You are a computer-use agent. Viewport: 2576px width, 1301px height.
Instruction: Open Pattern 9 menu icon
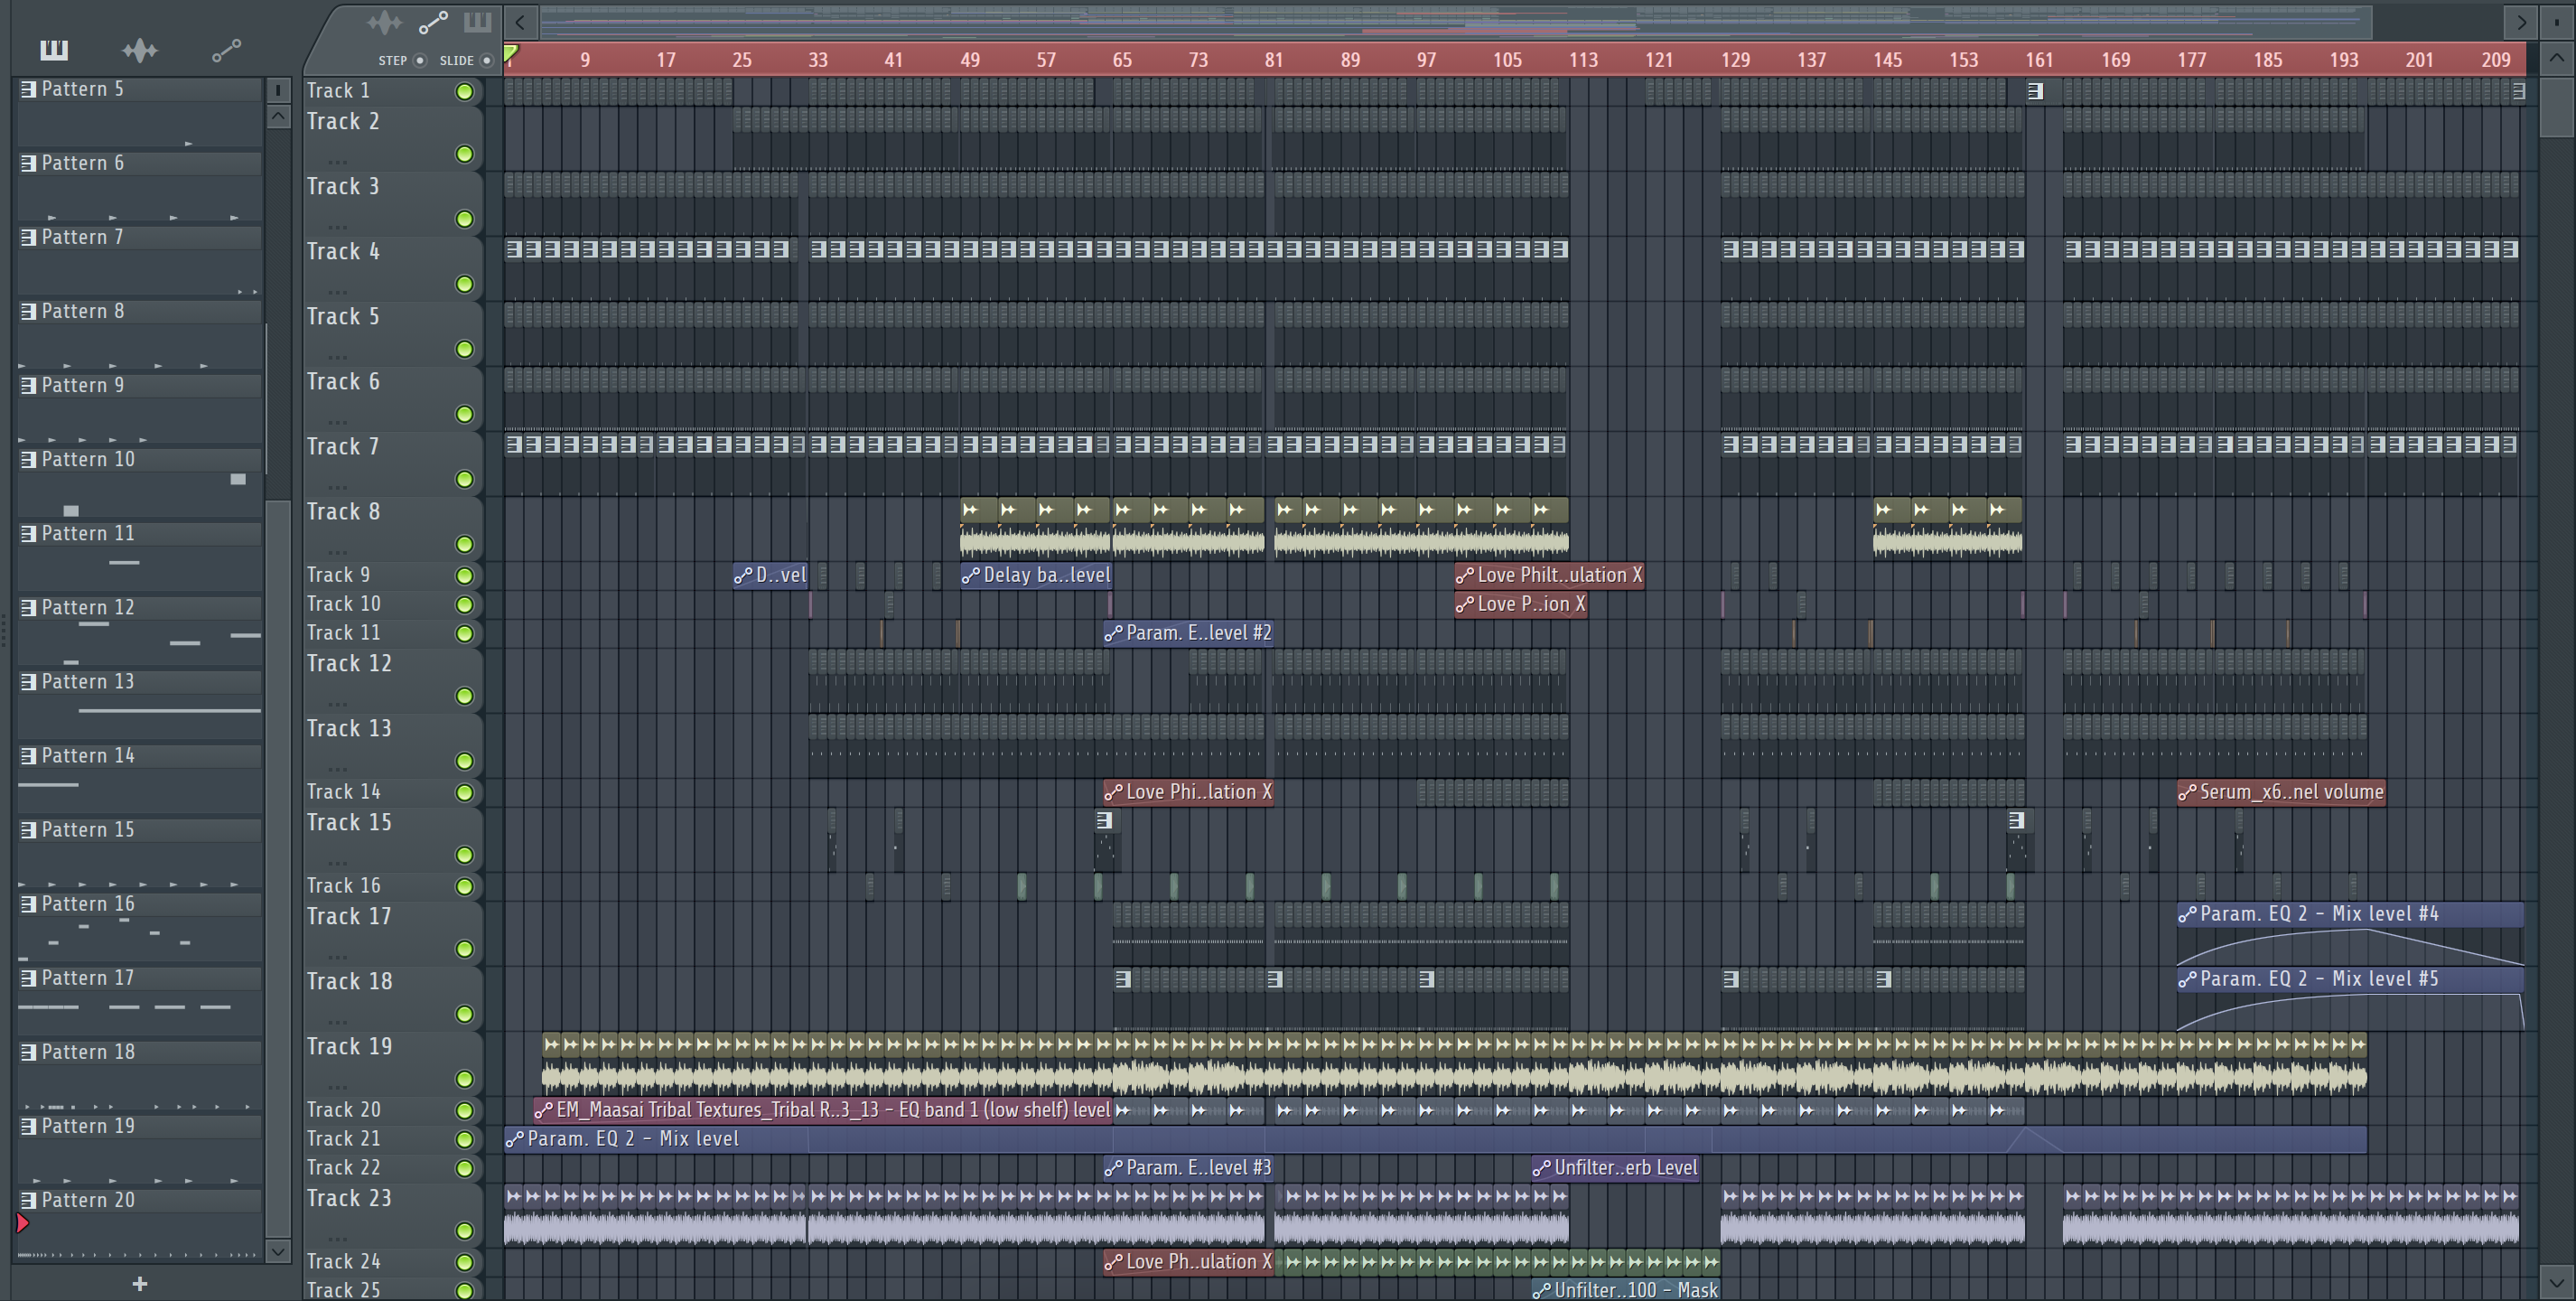[29, 385]
